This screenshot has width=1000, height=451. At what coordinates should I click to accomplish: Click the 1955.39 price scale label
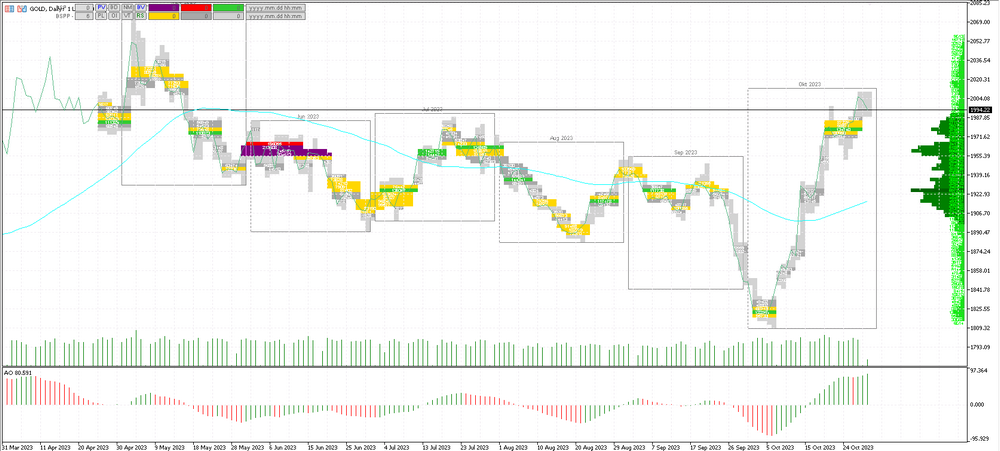pos(980,156)
